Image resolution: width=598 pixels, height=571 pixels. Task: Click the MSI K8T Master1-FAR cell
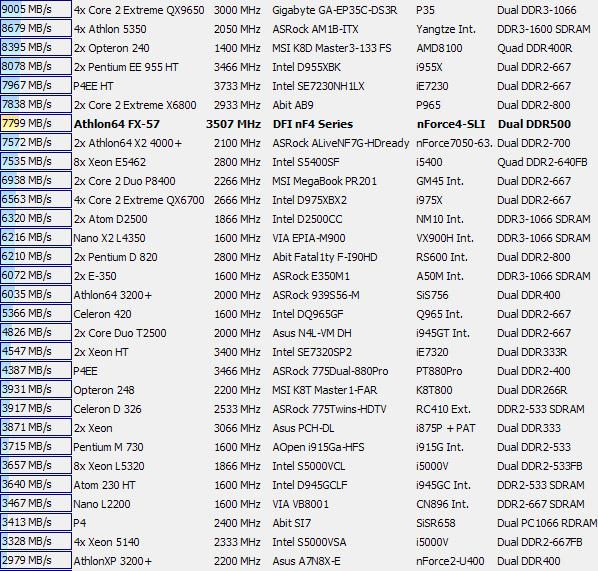[325, 391]
